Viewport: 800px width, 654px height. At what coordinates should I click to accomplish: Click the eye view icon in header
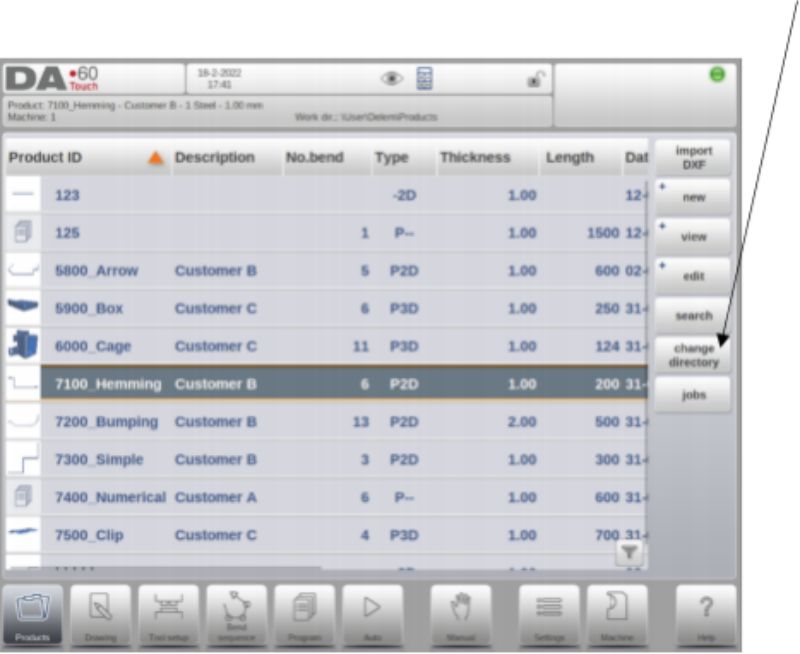pos(392,79)
